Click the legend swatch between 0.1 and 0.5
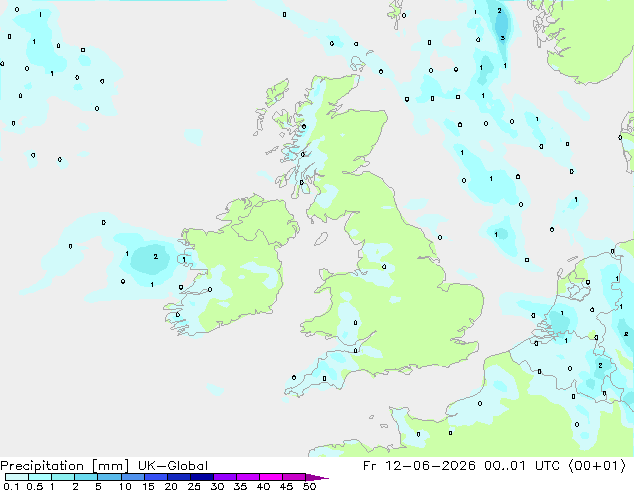The image size is (634, 490). [x=17, y=477]
